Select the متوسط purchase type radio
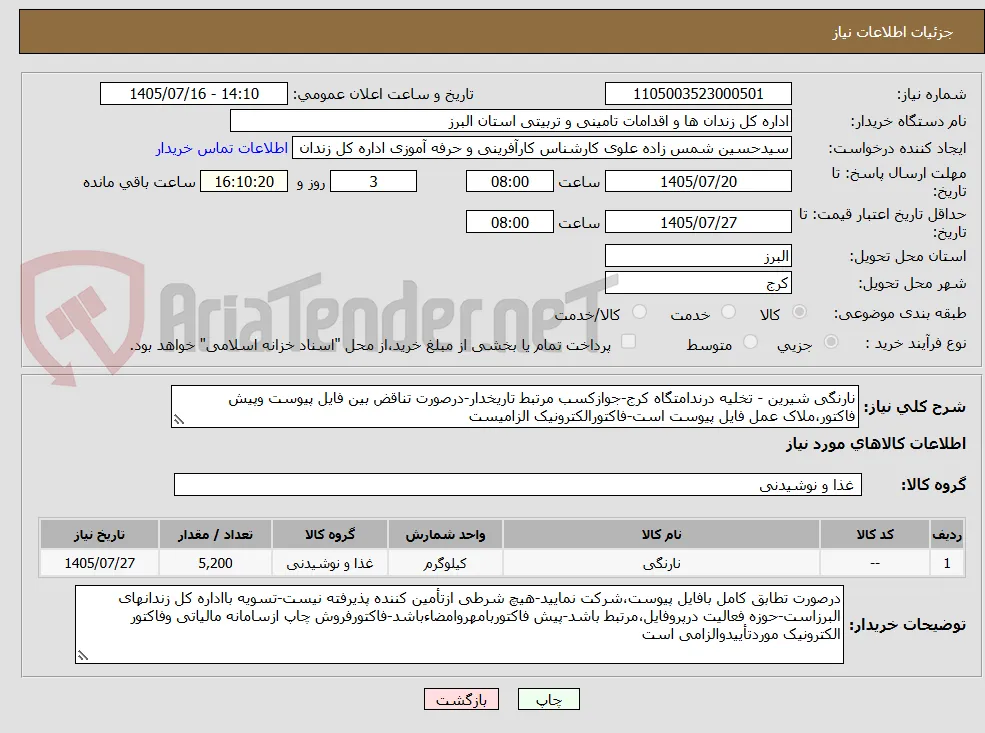Viewport: 985px width, 733px height. (x=750, y=342)
